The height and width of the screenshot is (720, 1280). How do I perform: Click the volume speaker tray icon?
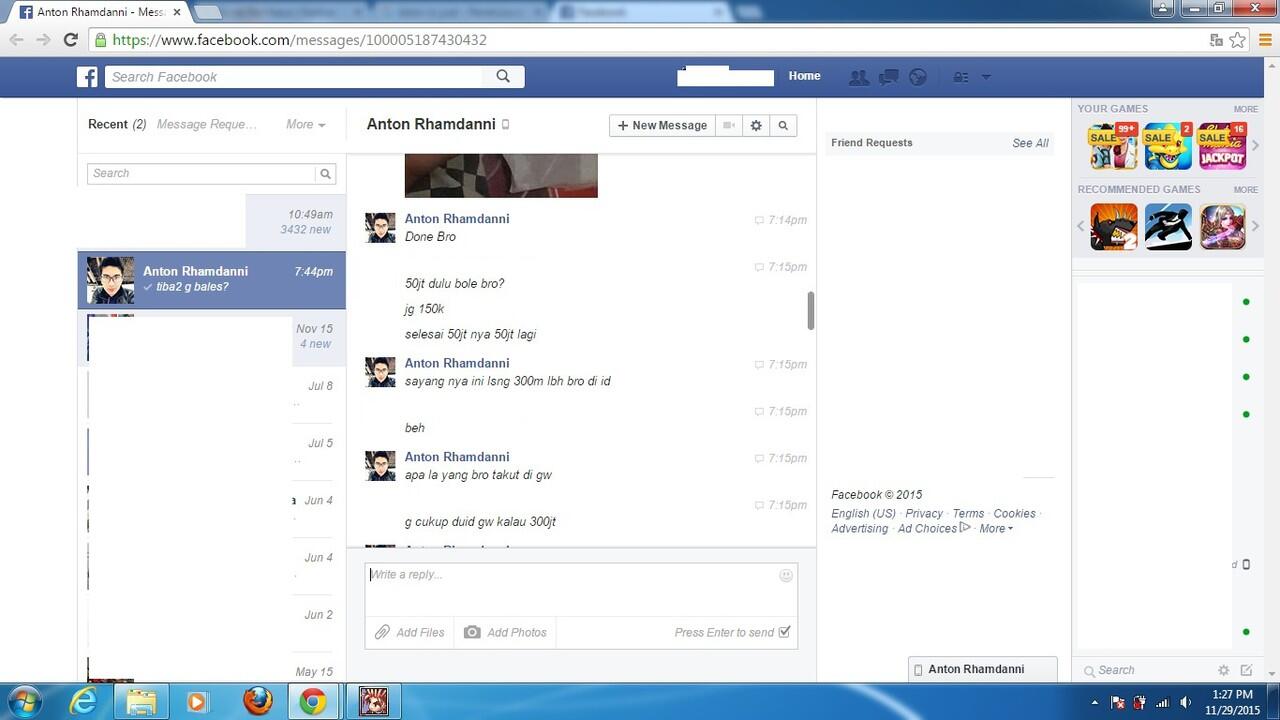[x=1186, y=702]
